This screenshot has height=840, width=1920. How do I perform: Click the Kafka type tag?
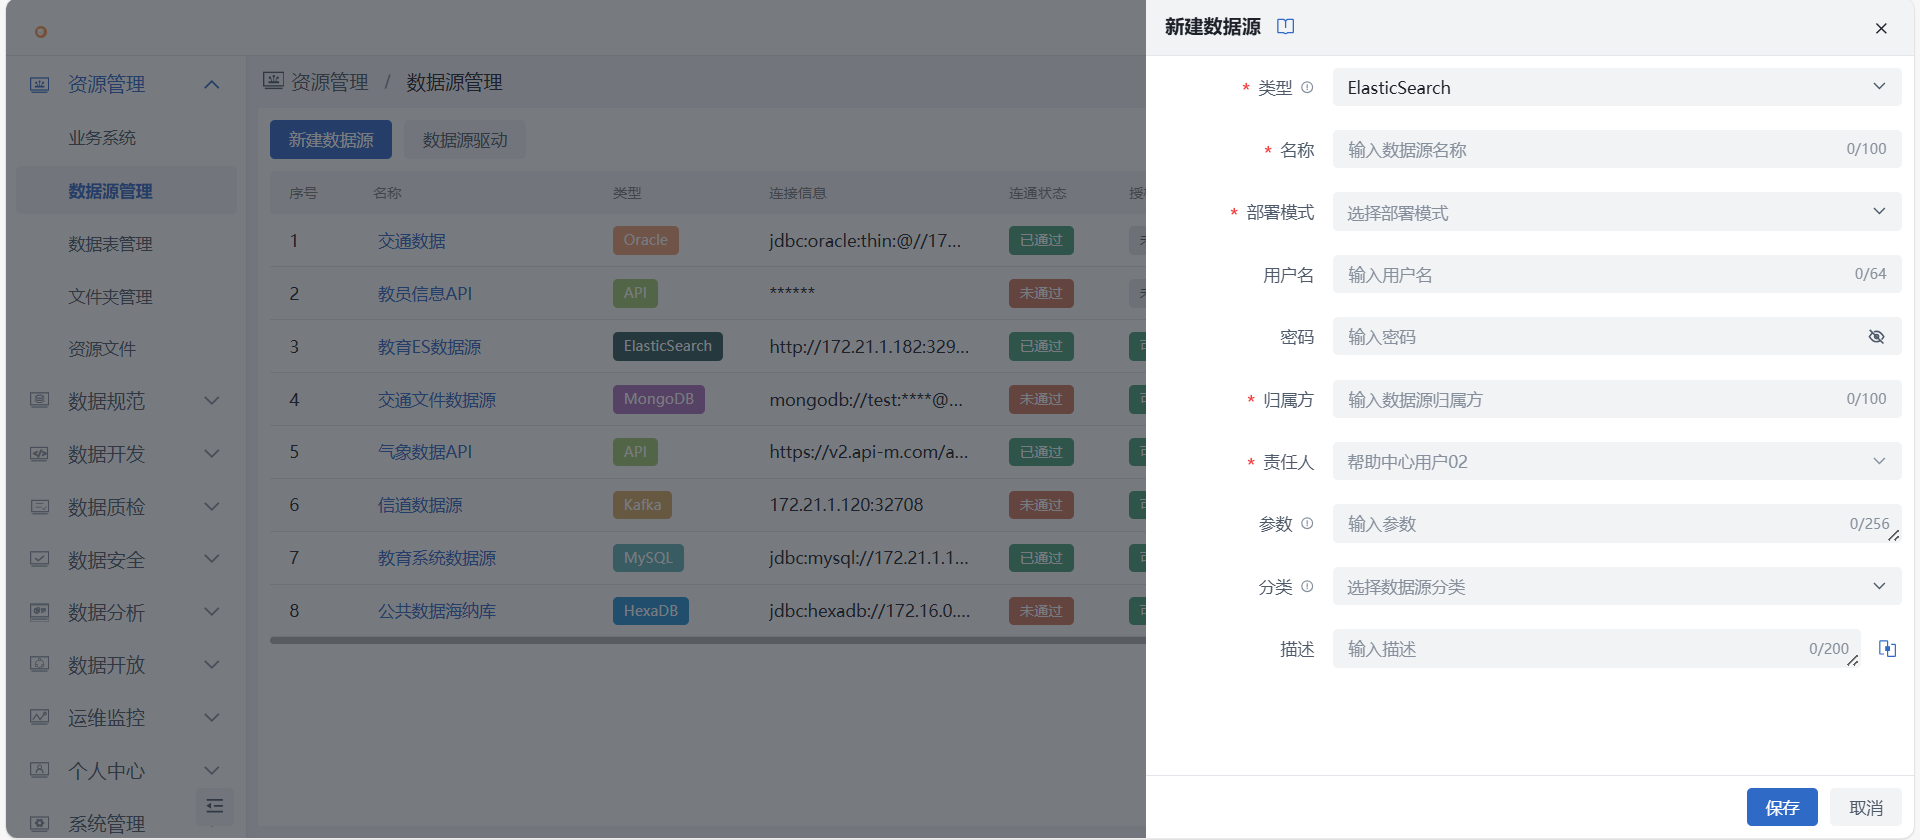(x=642, y=505)
